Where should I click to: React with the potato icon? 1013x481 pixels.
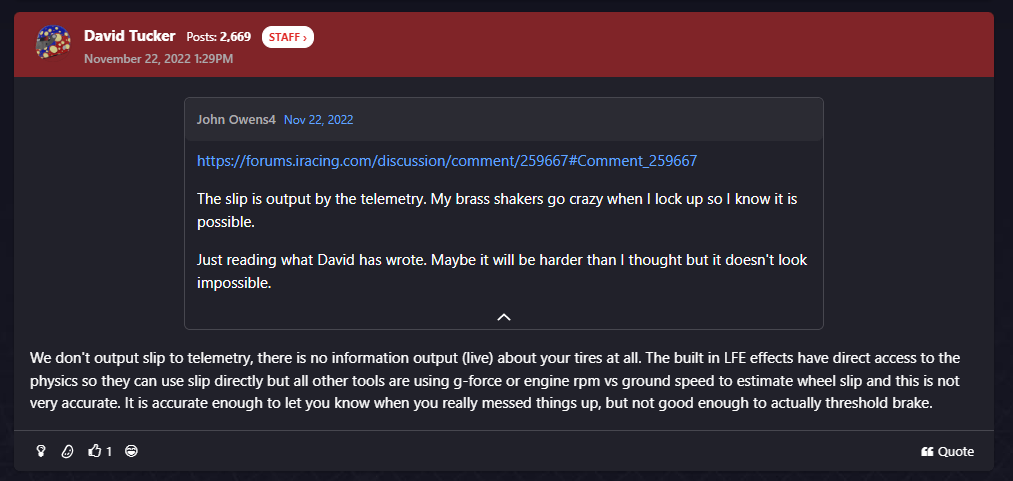coord(67,451)
